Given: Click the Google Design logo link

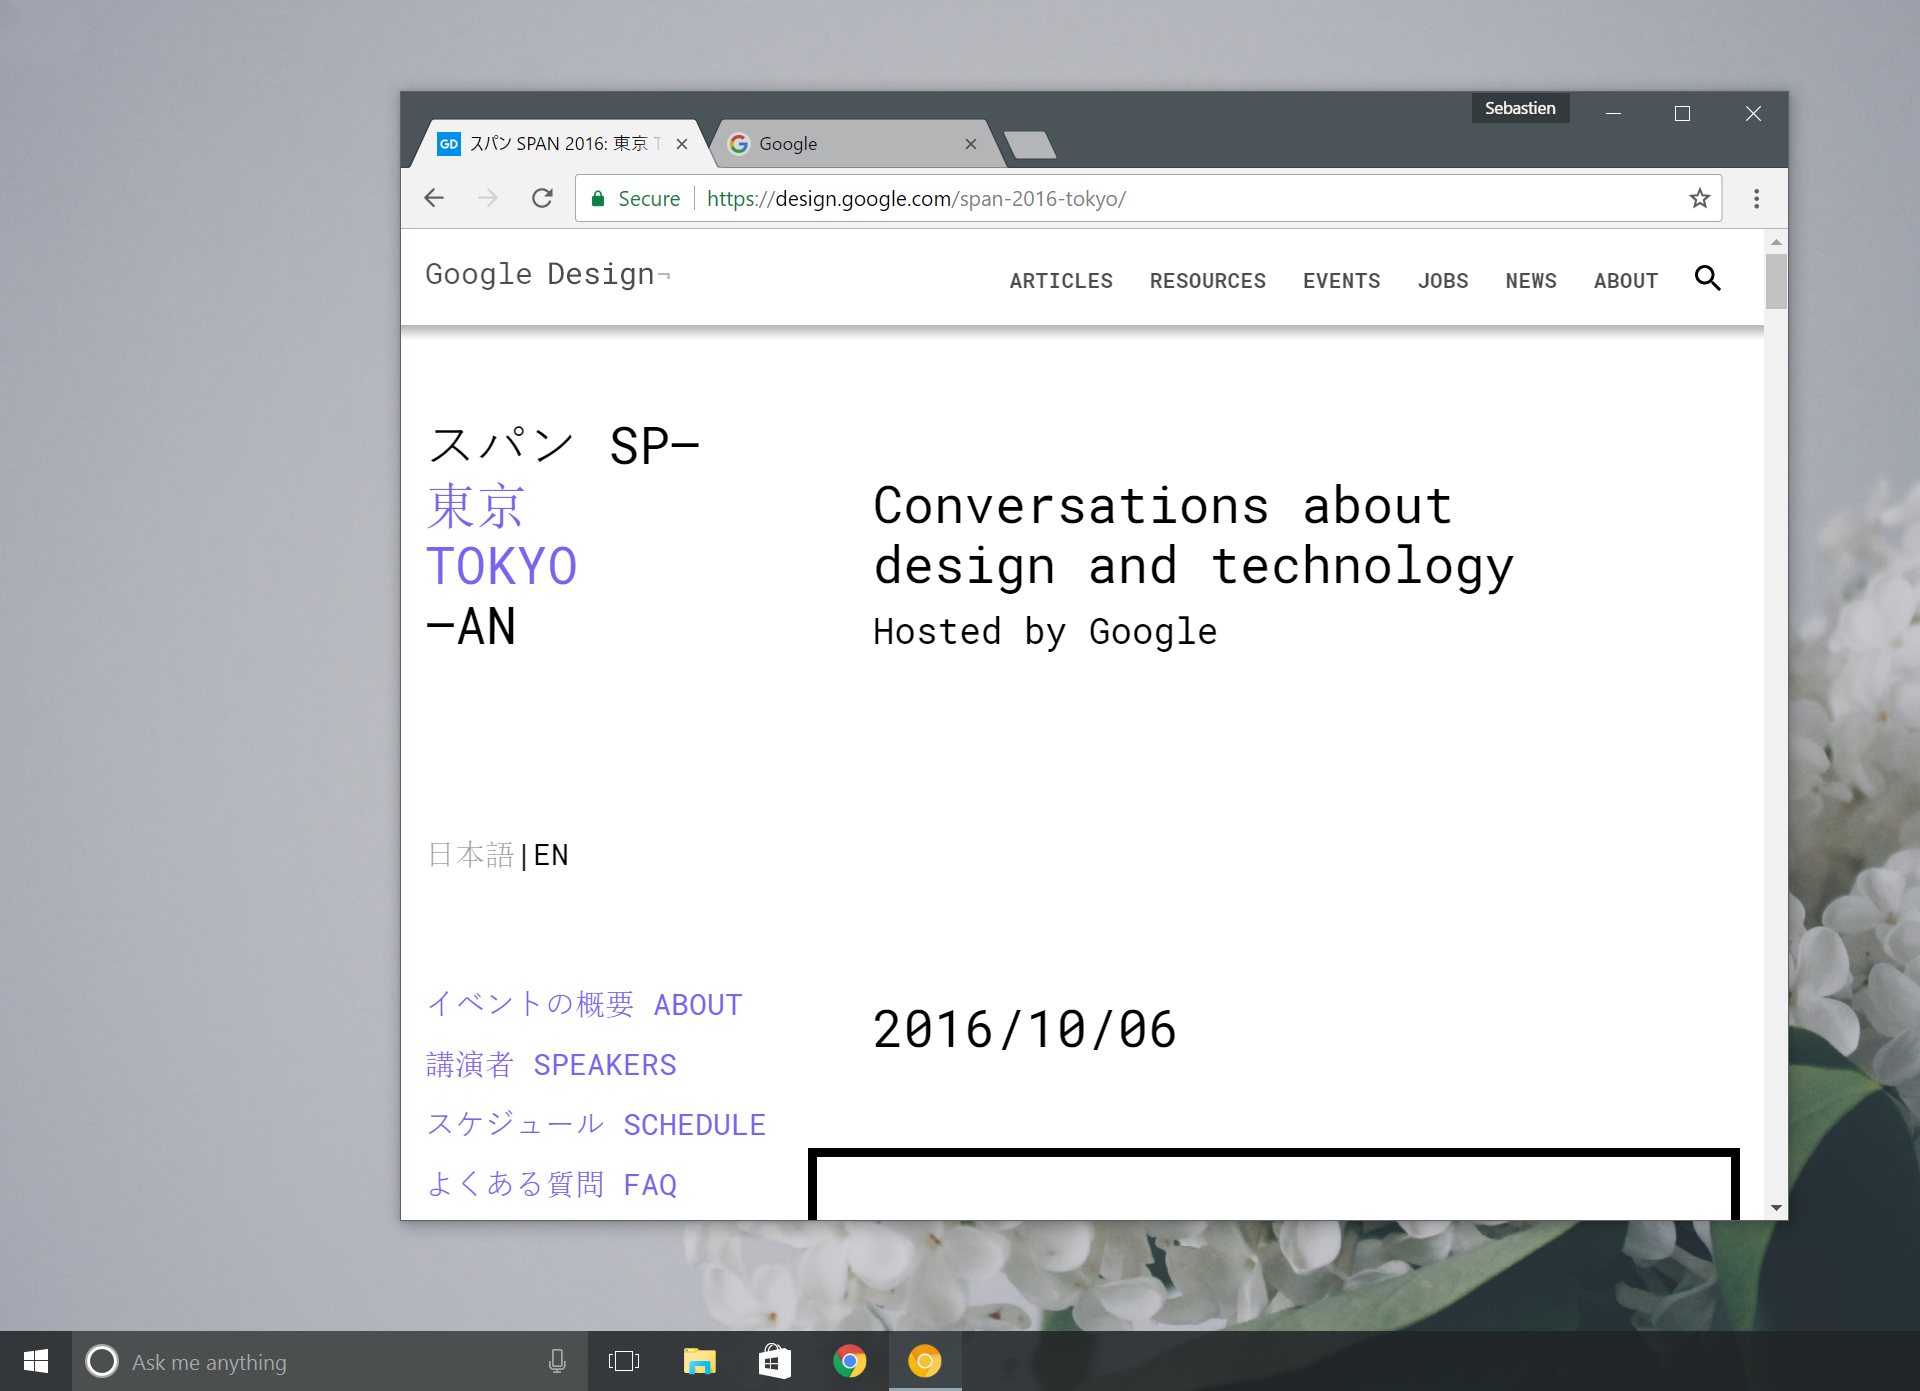Looking at the screenshot, I should click(x=547, y=274).
